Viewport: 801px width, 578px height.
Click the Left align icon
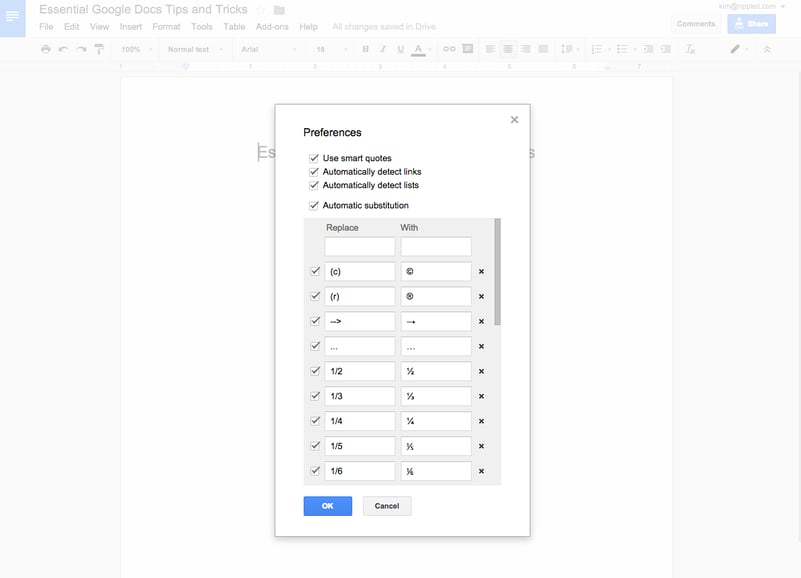pos(490,49)
